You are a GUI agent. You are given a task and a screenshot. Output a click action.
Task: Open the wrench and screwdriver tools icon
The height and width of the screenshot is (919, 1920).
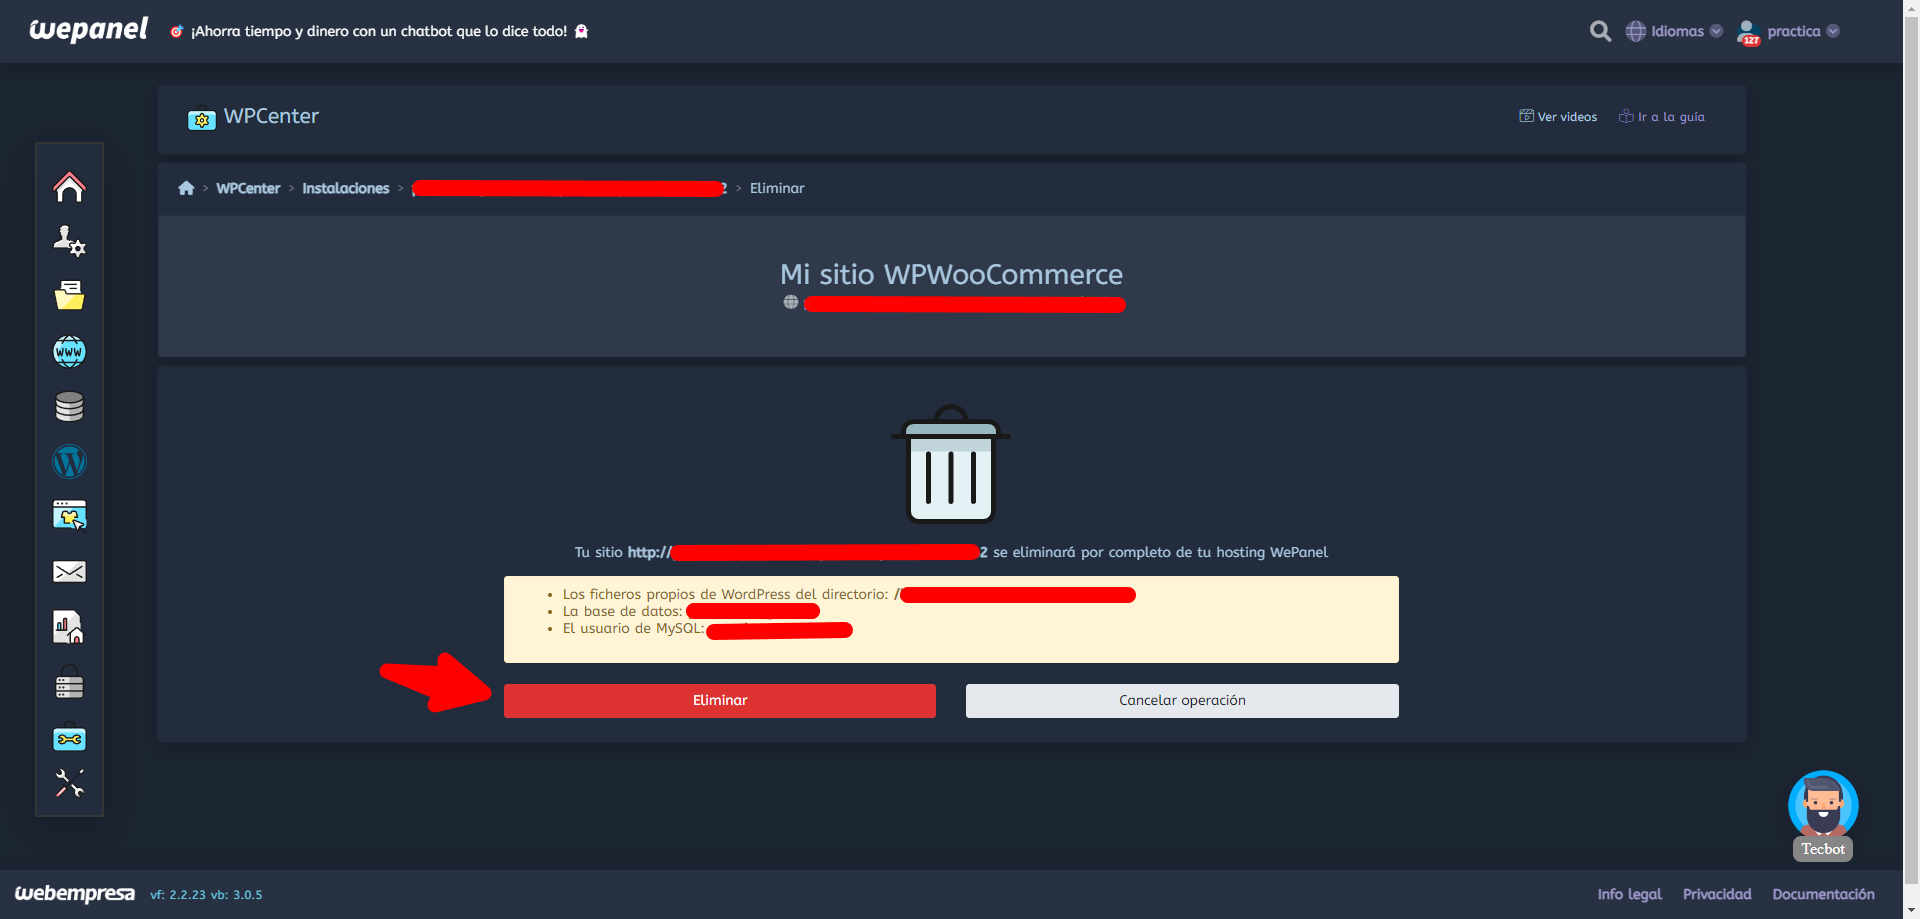[69, 783]
